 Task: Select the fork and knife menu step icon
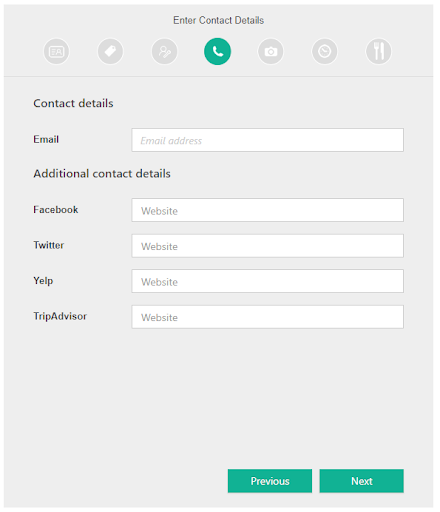378,51
